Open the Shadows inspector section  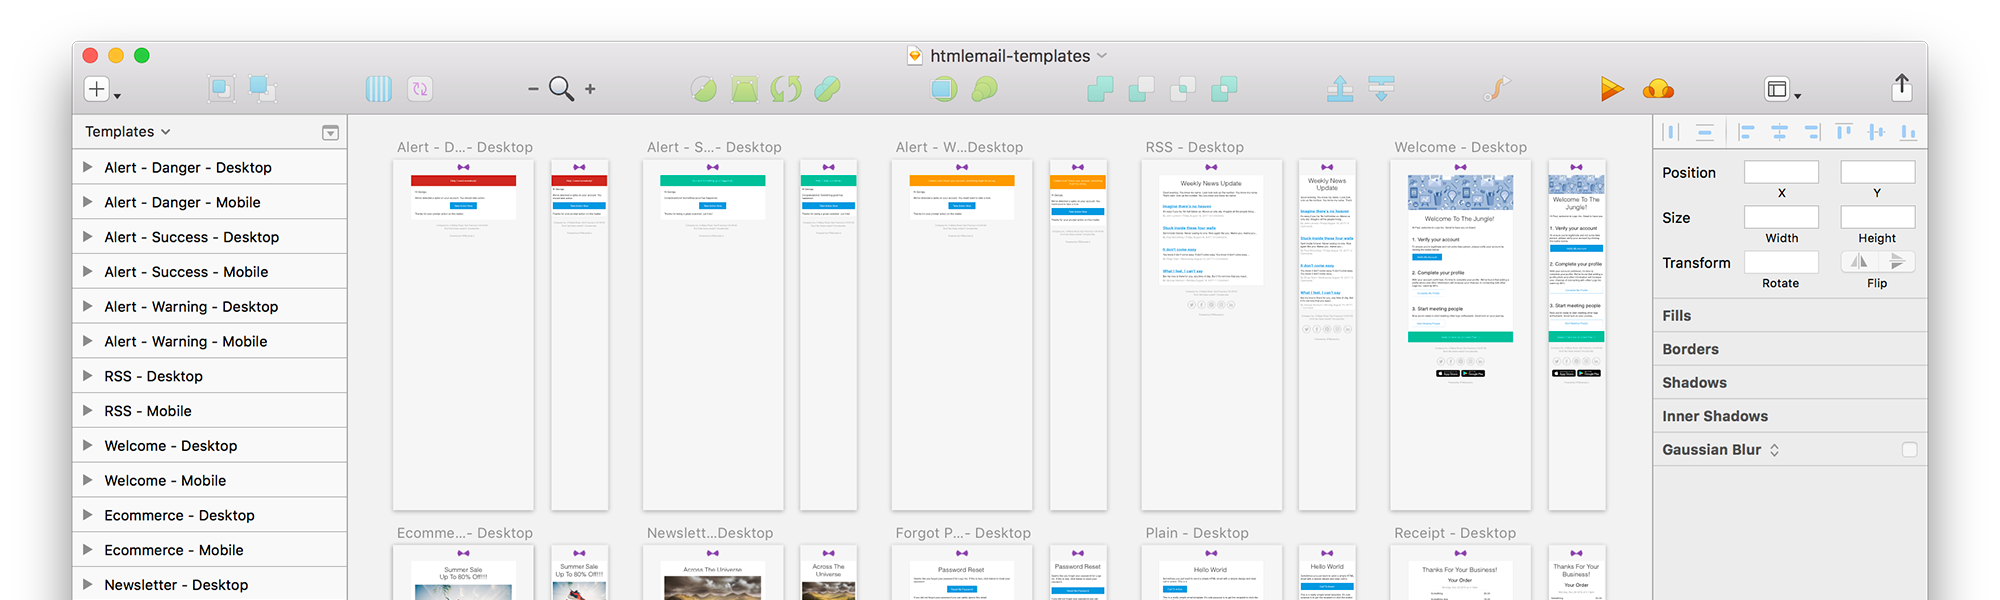[x=1790, y=382]
